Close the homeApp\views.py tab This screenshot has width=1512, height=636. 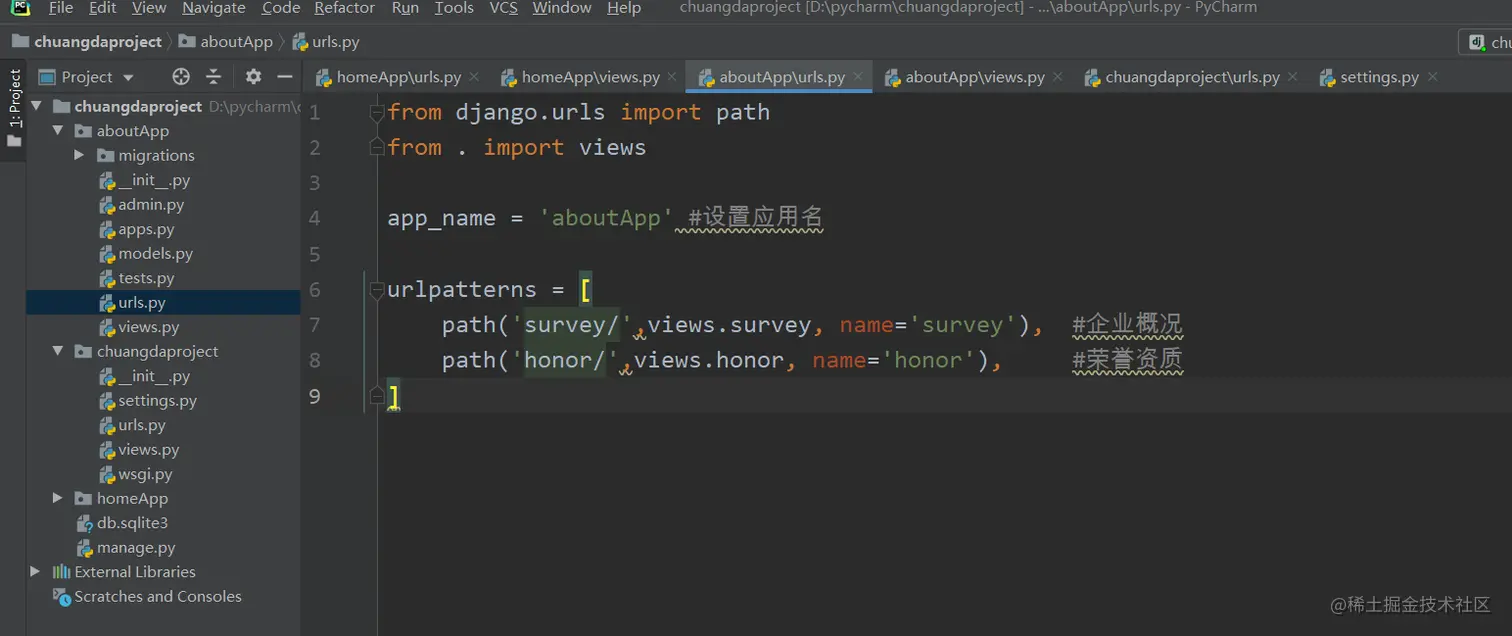point(672,77)
